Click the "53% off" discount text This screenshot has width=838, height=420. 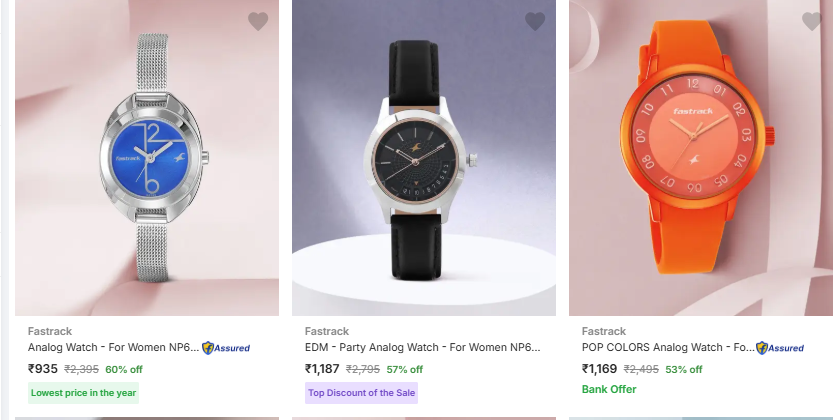(x=683, y=370)
